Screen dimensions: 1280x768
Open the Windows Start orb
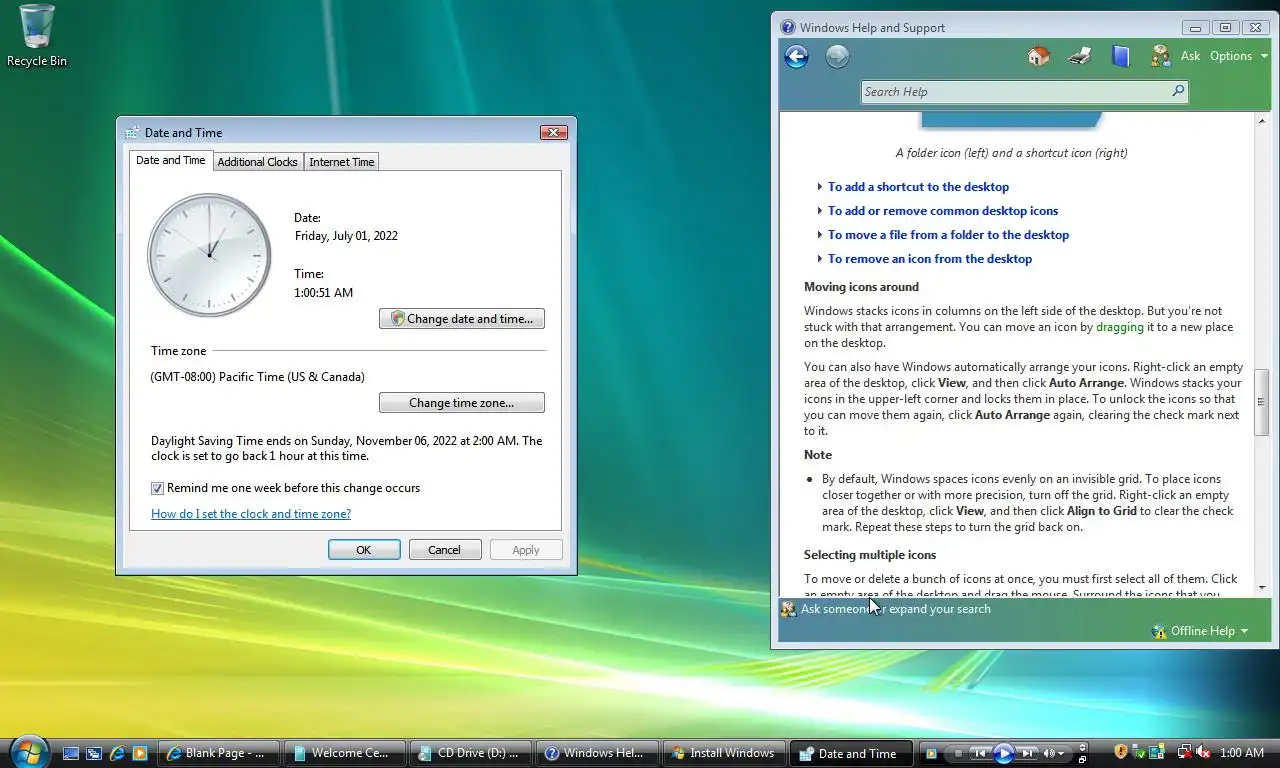click(29, 751)
